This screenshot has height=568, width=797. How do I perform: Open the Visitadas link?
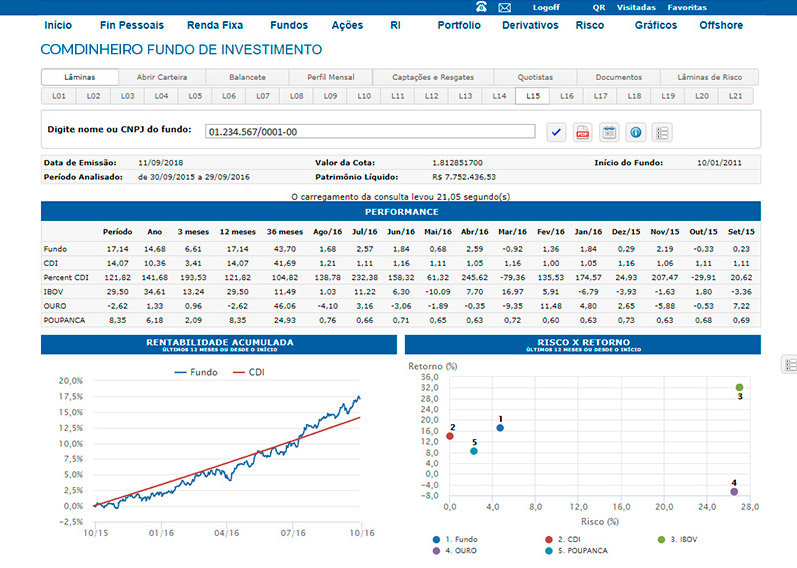point(636,8)
